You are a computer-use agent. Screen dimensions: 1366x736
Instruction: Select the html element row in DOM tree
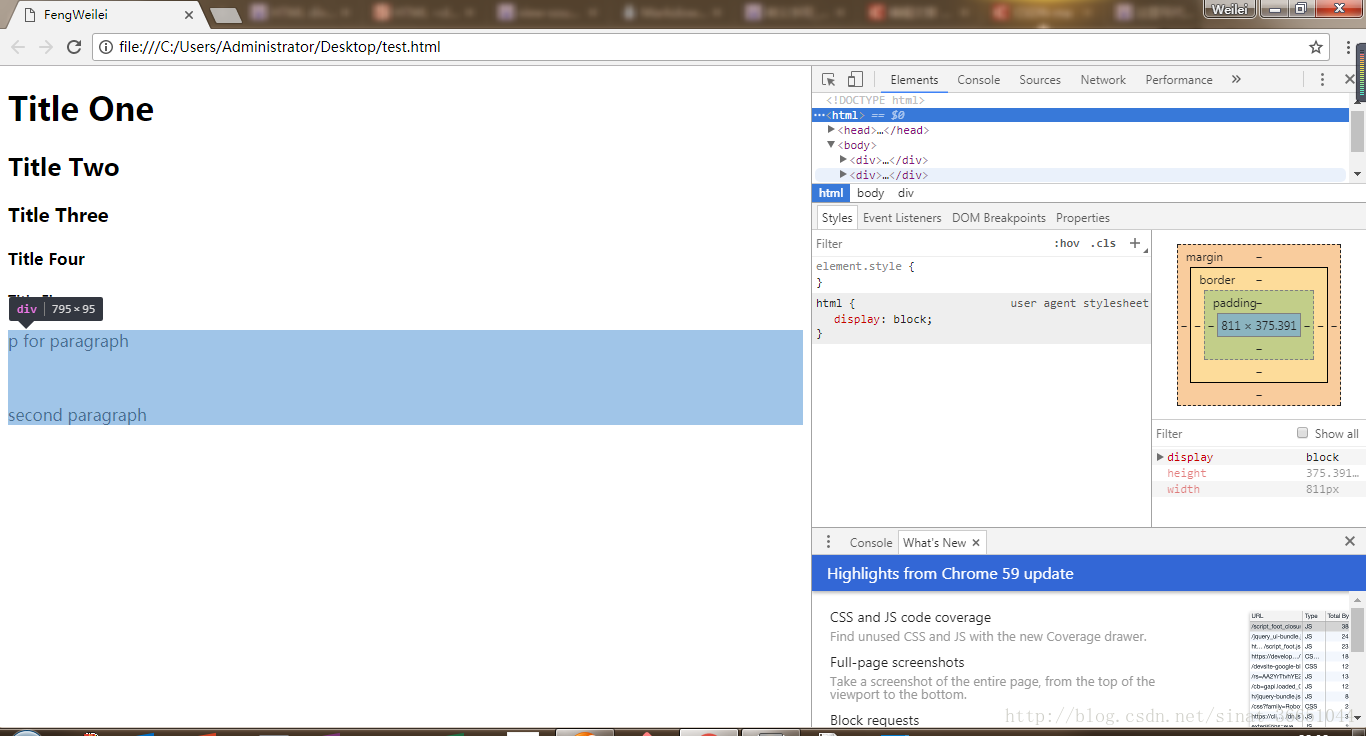pyautogui.click(x=1080, y=115)
